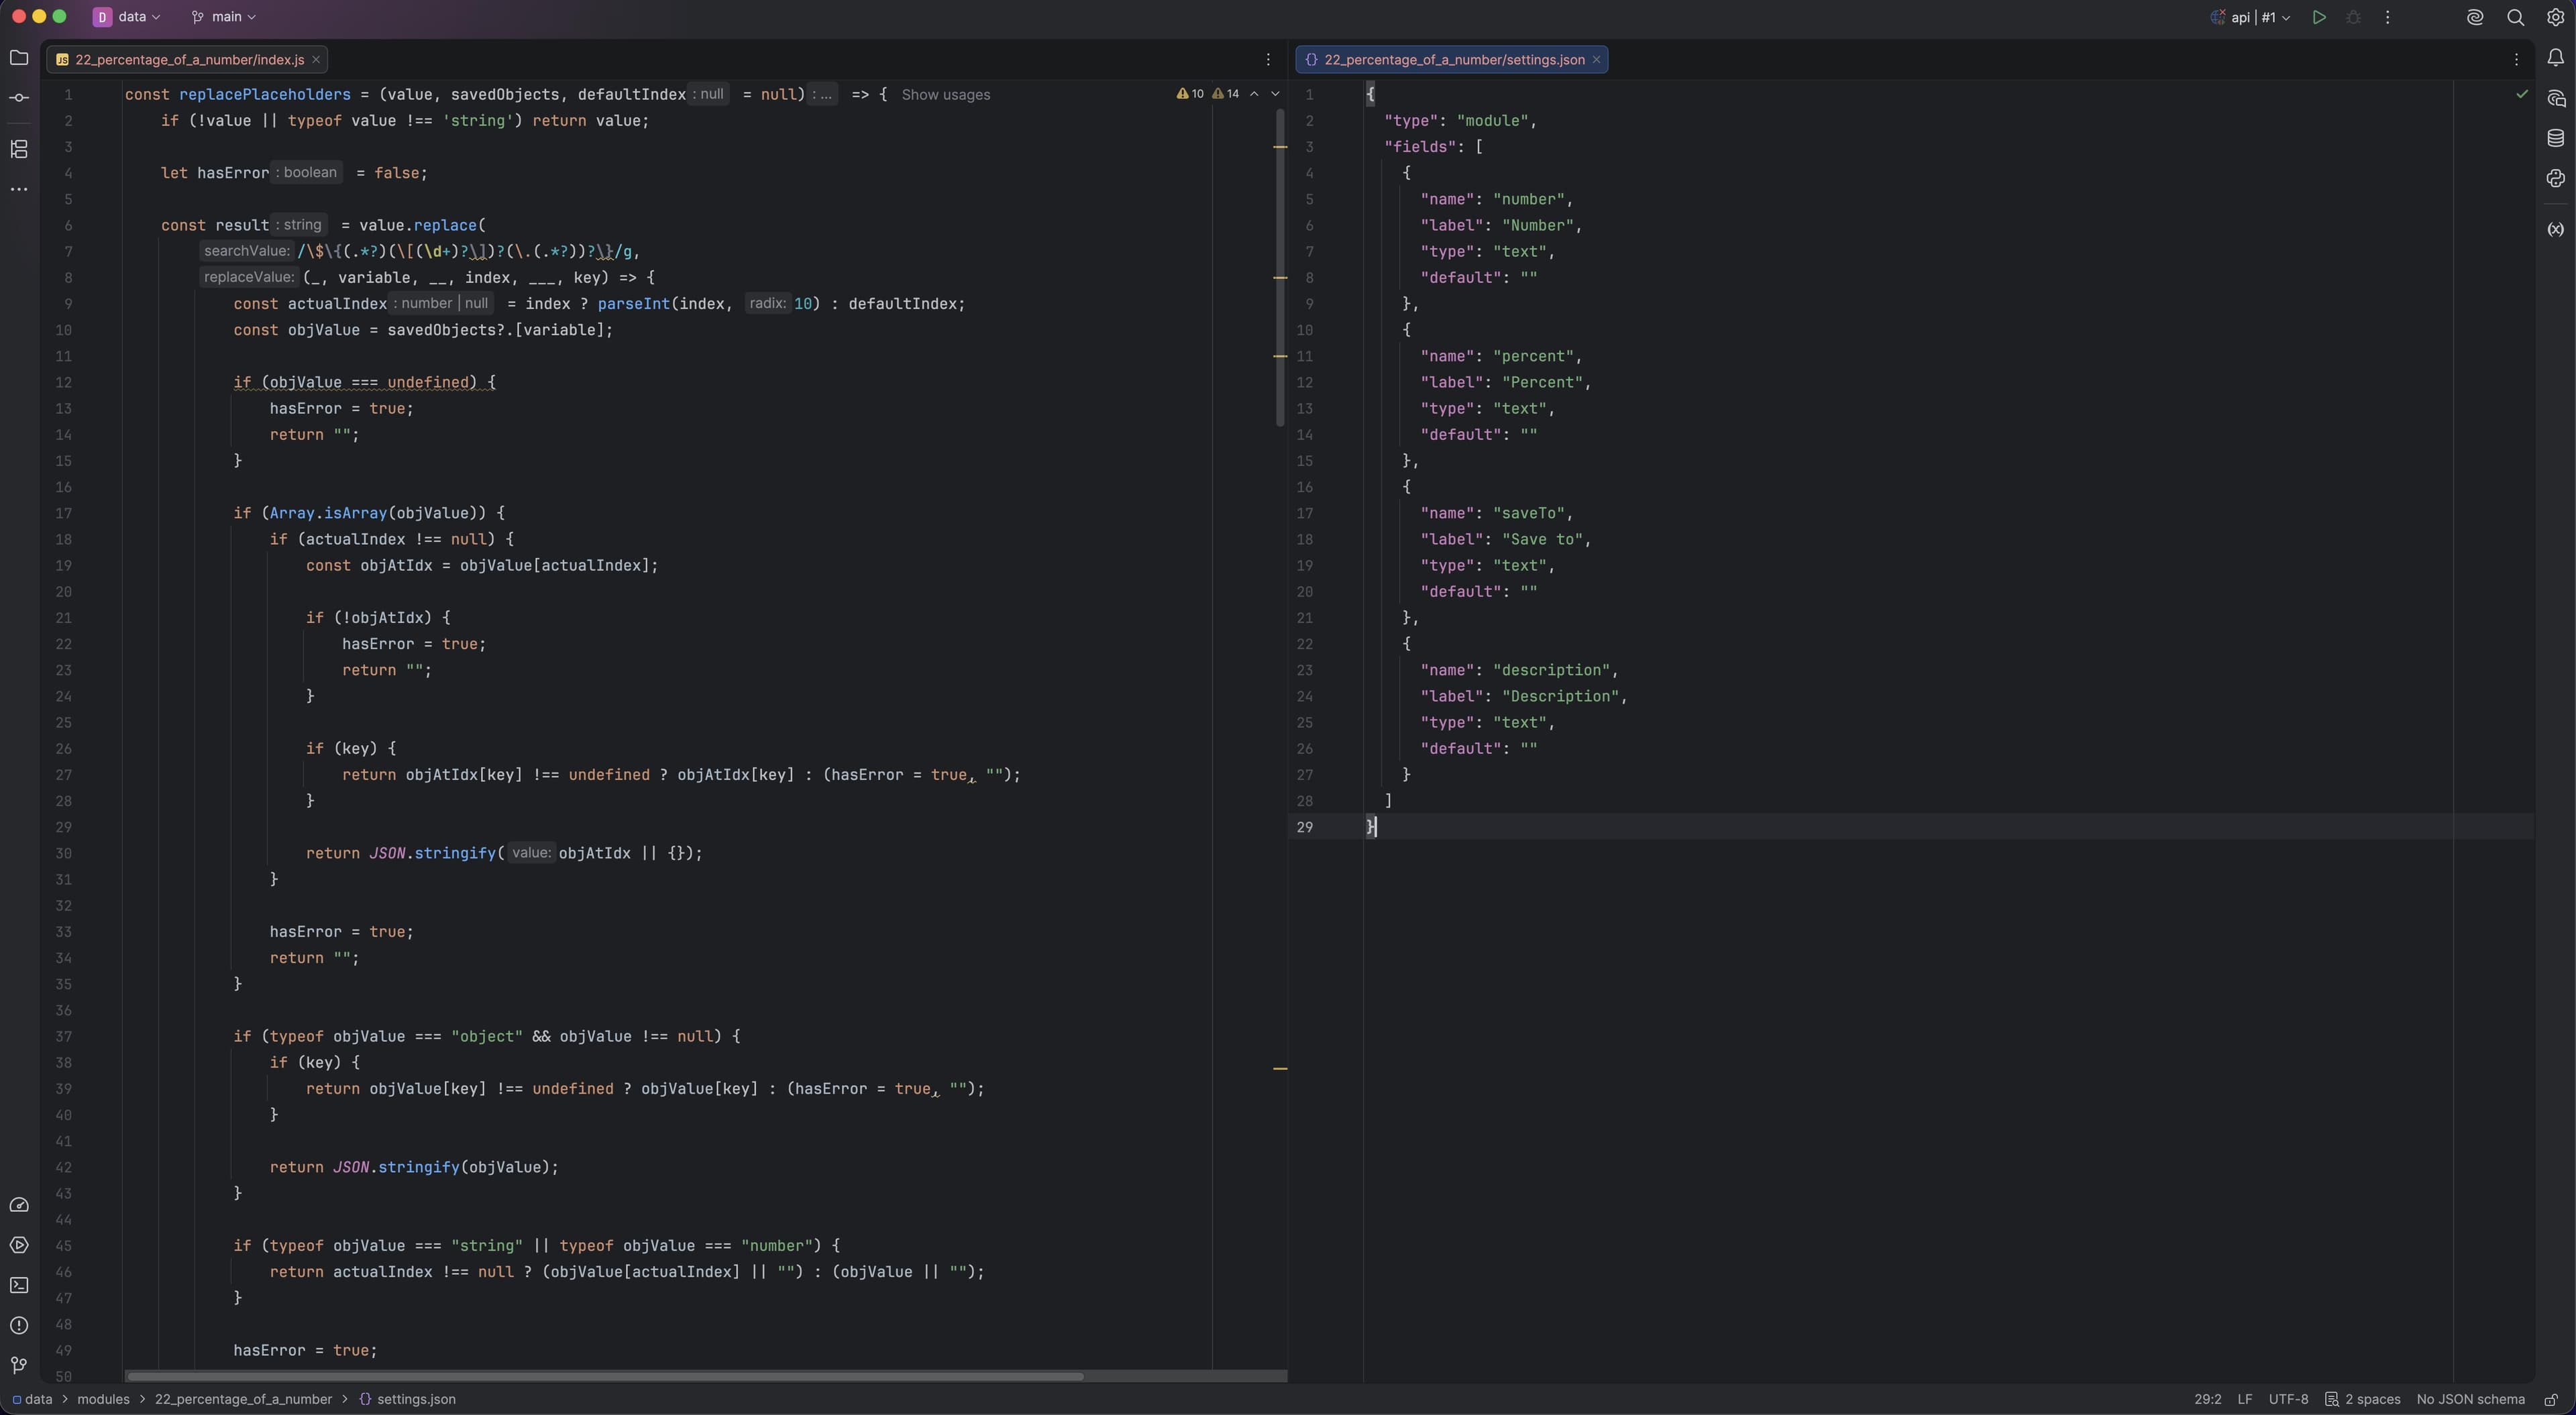Image resolution: width=2576 pixels, height=1415 pixels.
Task: Click modules in the breadcrumb bar
Action: (103, 1399)
